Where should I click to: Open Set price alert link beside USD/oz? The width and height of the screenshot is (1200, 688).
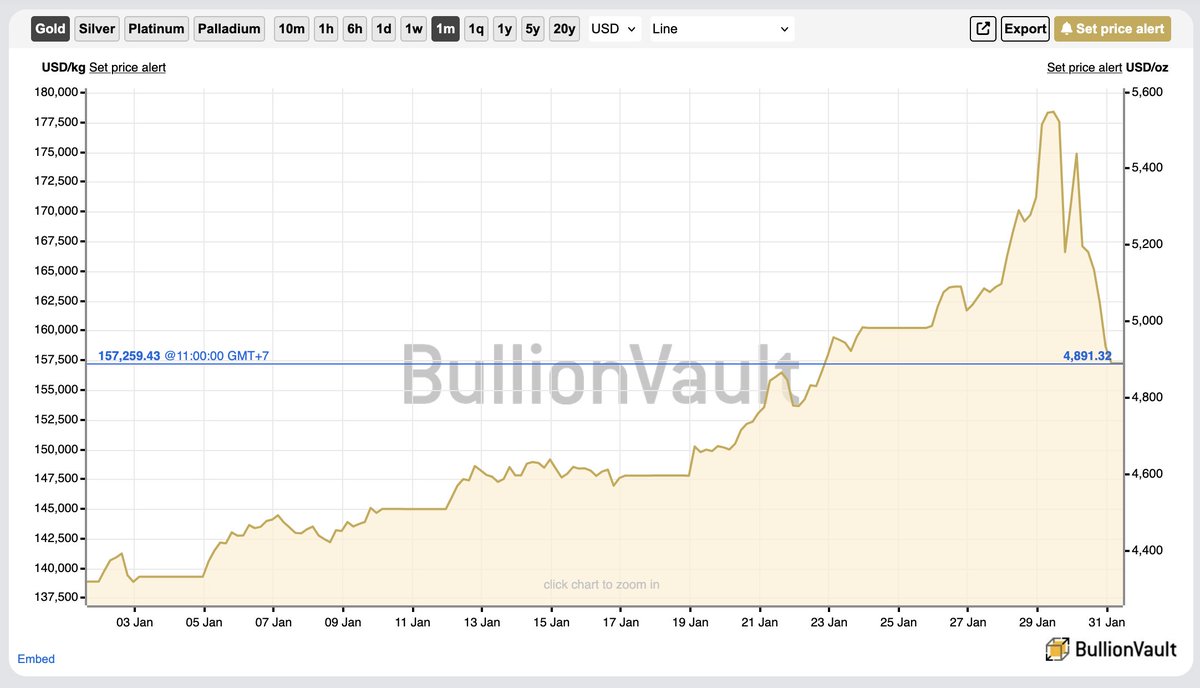point(1084,67)
